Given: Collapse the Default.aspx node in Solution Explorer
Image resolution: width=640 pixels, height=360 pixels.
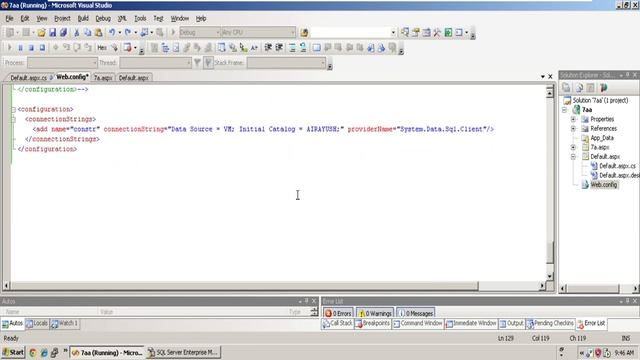Looking at the screenshot, I should [573, 157].
